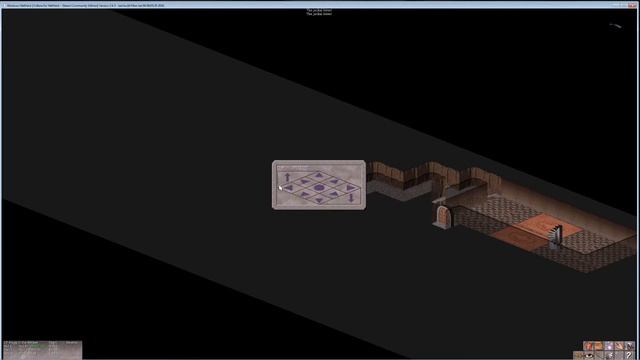Click the bottom (south) triangle on the direction pad

[x=319, y=200]
